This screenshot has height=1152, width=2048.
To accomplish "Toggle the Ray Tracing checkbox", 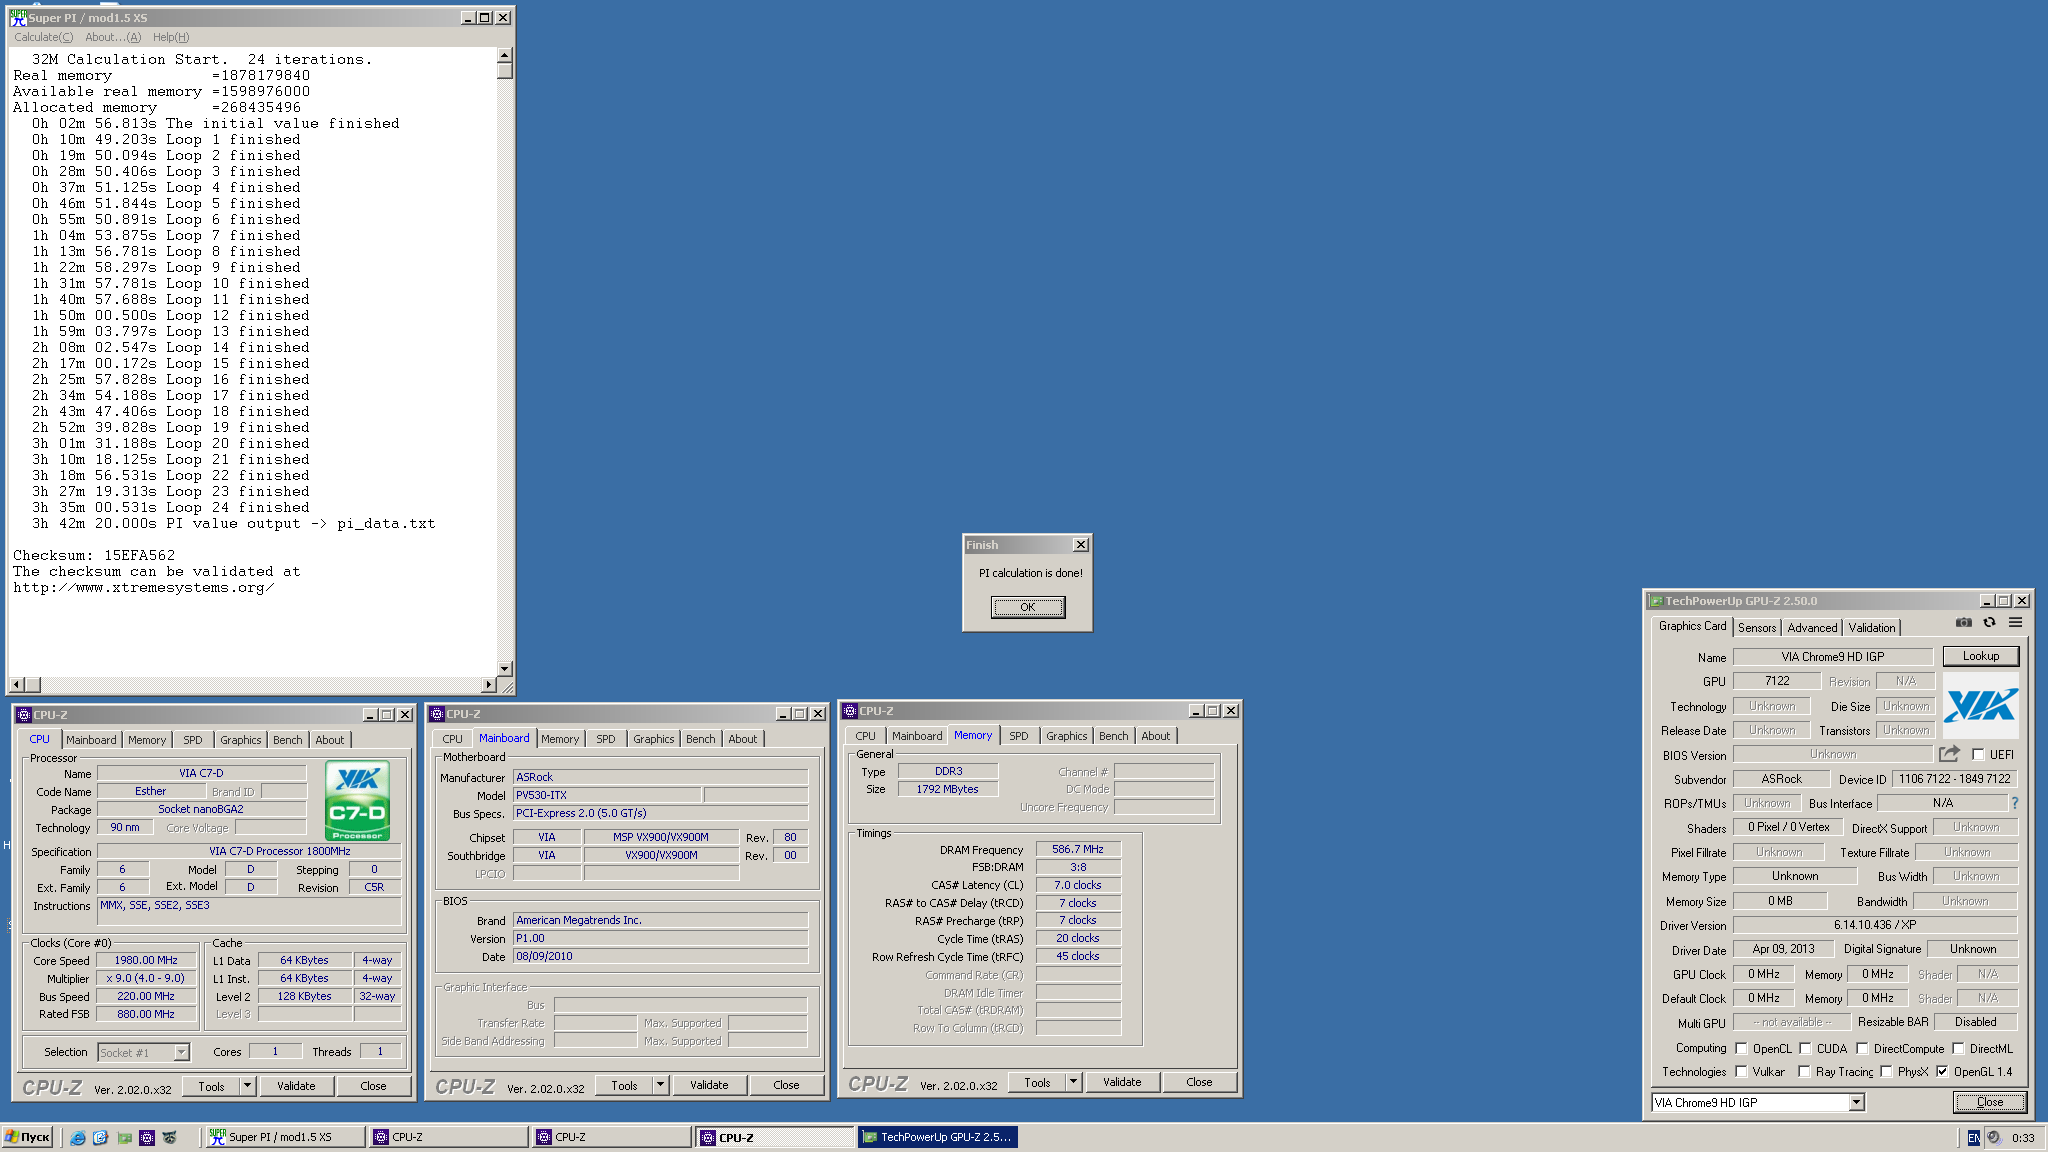I will [1804, 1072].
